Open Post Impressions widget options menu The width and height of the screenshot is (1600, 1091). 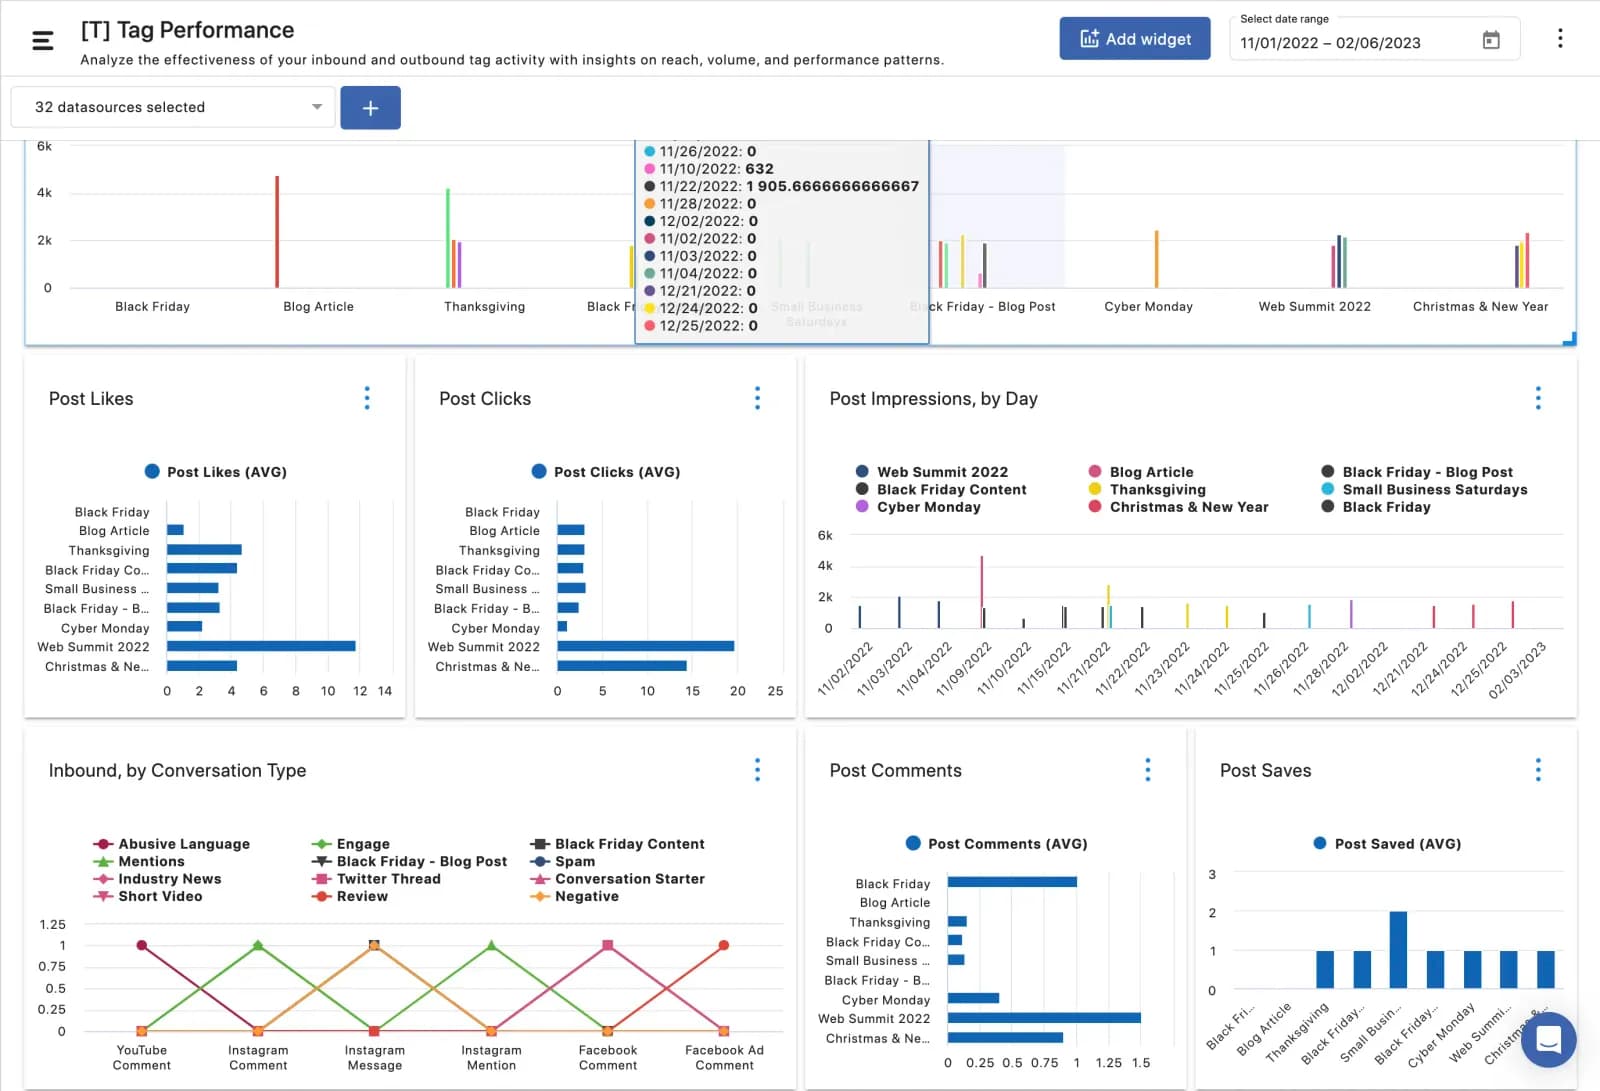pyautogui.click(x=1537, y=398)
